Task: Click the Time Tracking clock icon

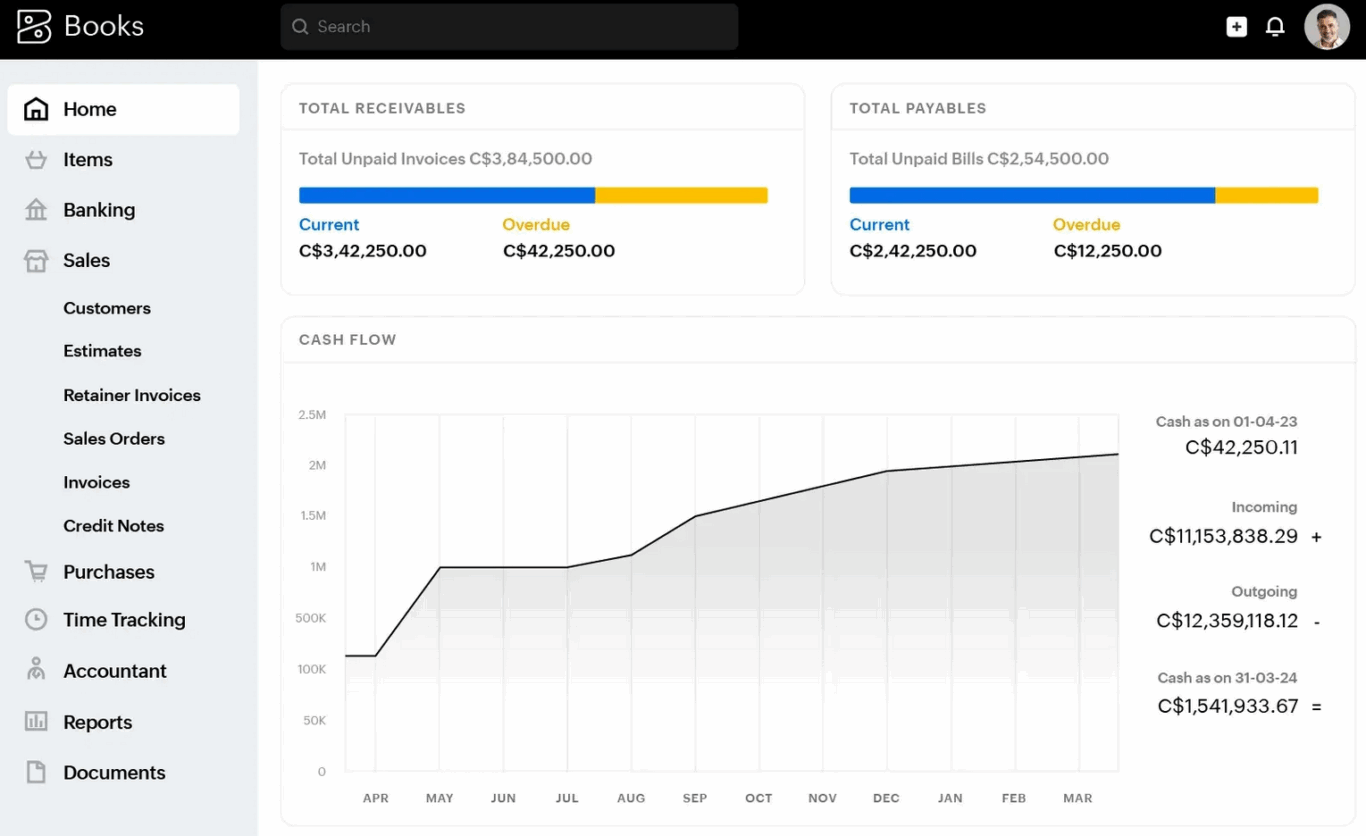Action: tap(34, 619)
